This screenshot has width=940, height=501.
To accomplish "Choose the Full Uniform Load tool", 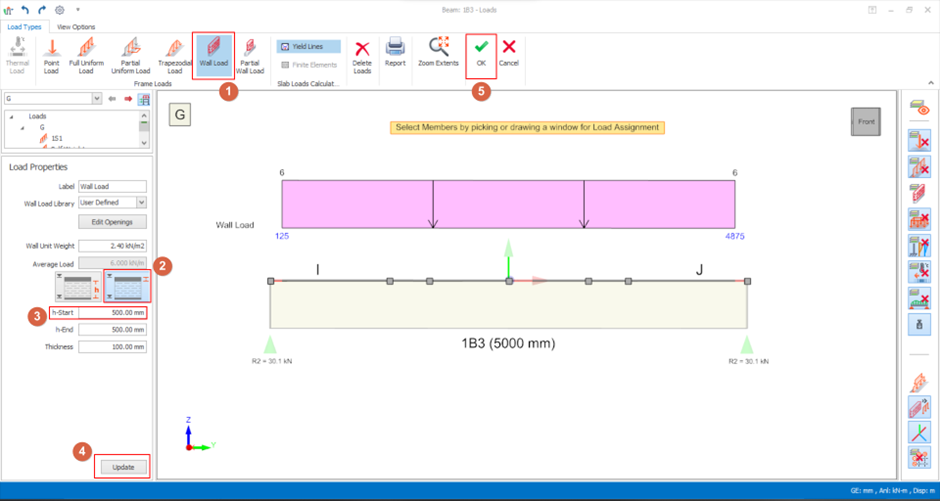I will pos(86,54).
